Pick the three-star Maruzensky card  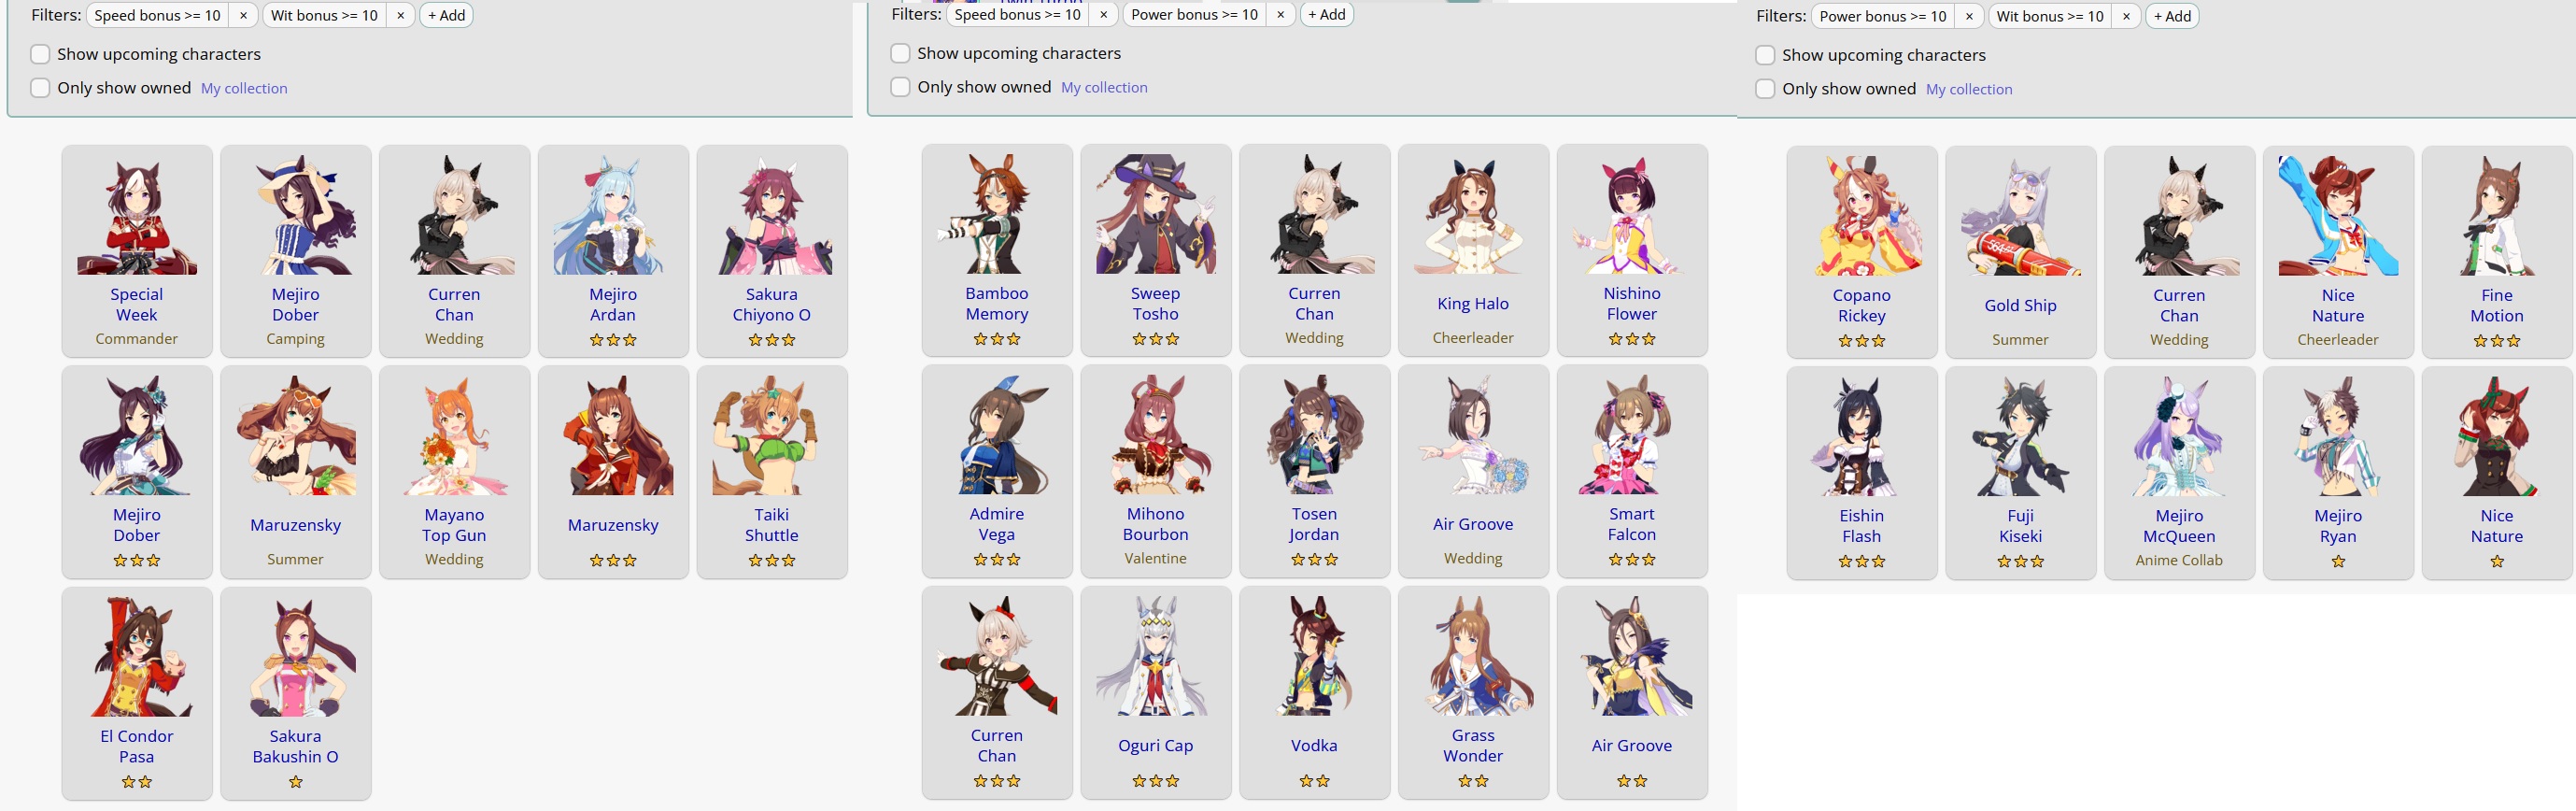613,472
